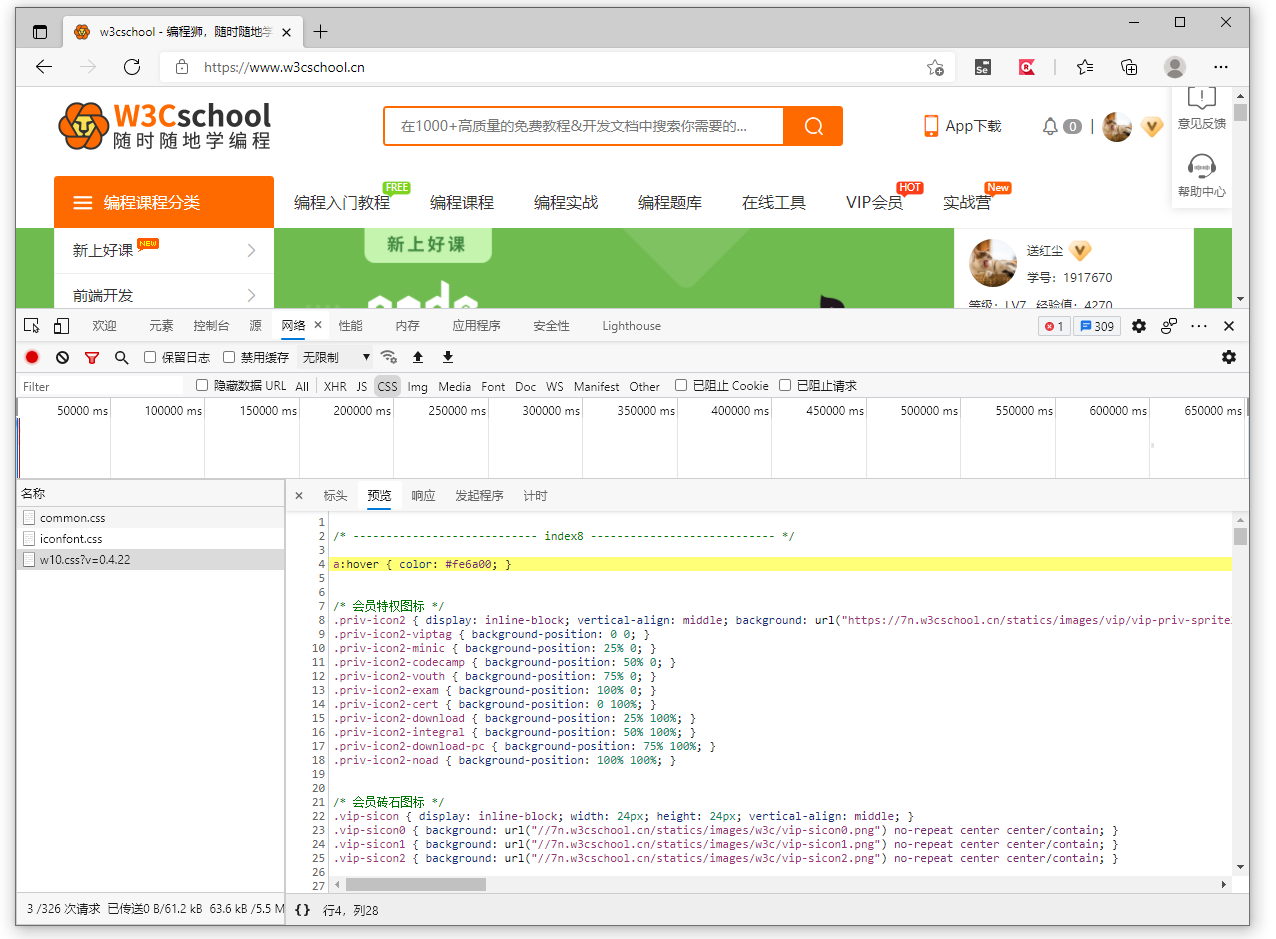Click the pretty print braces icon
This screenshot has height=939, width=1276.
[x=303, y=911]
